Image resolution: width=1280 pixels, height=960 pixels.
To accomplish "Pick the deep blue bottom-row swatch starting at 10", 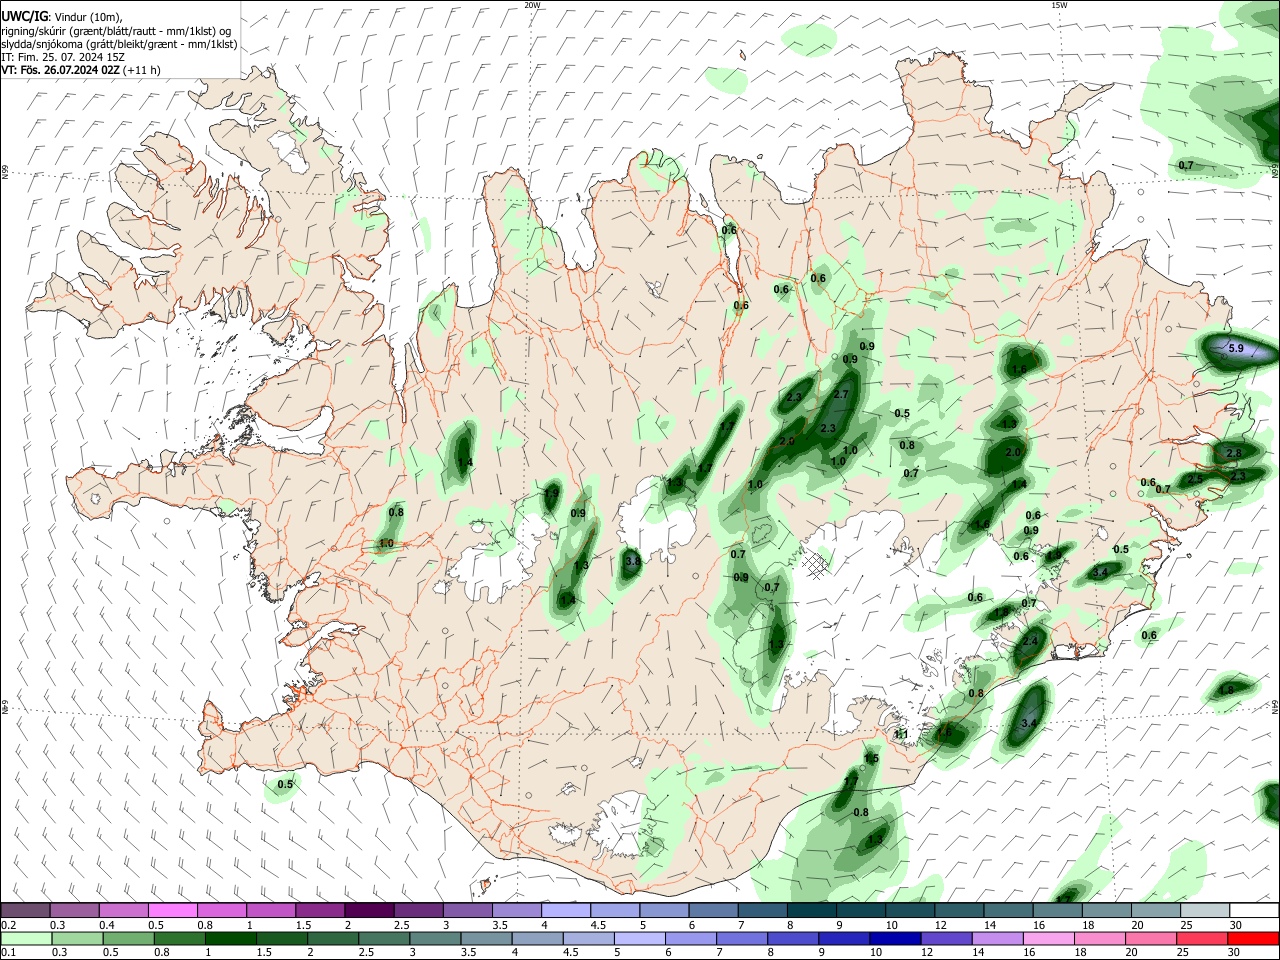I will click(x=894, y=938).
